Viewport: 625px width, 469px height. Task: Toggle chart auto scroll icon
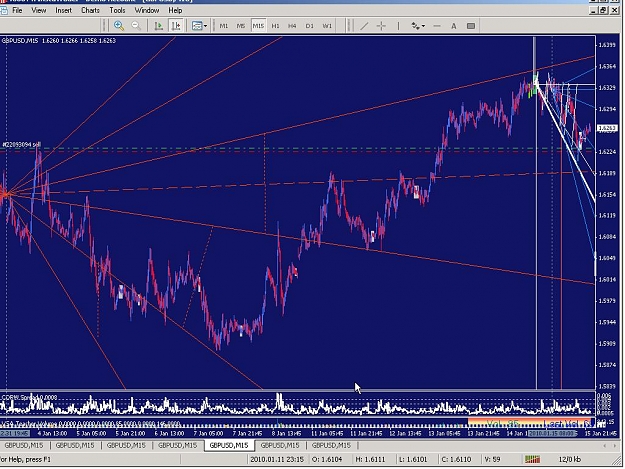[x=159, y=26]
